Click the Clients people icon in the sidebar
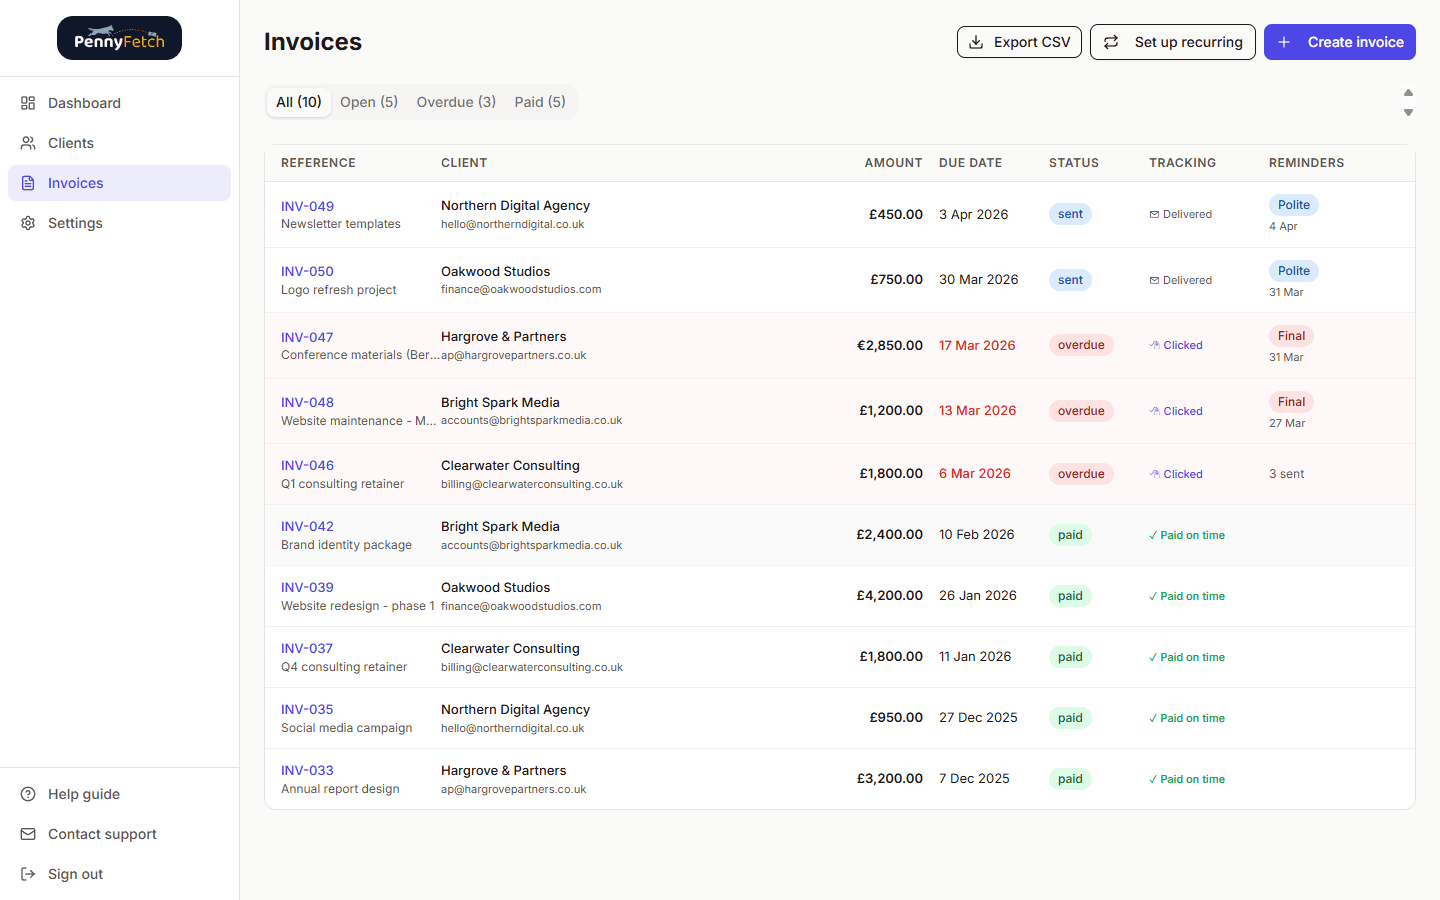Image resolution: width=1440 pixels, height=900 pixels. pyautogui.click(x=28, y=143)
